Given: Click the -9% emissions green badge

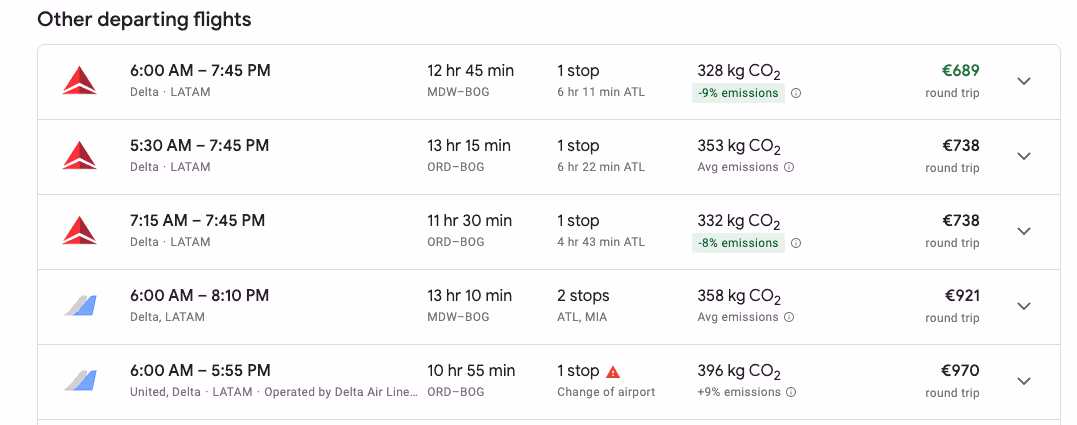Looking at the screenshot, I should point(738,93).
